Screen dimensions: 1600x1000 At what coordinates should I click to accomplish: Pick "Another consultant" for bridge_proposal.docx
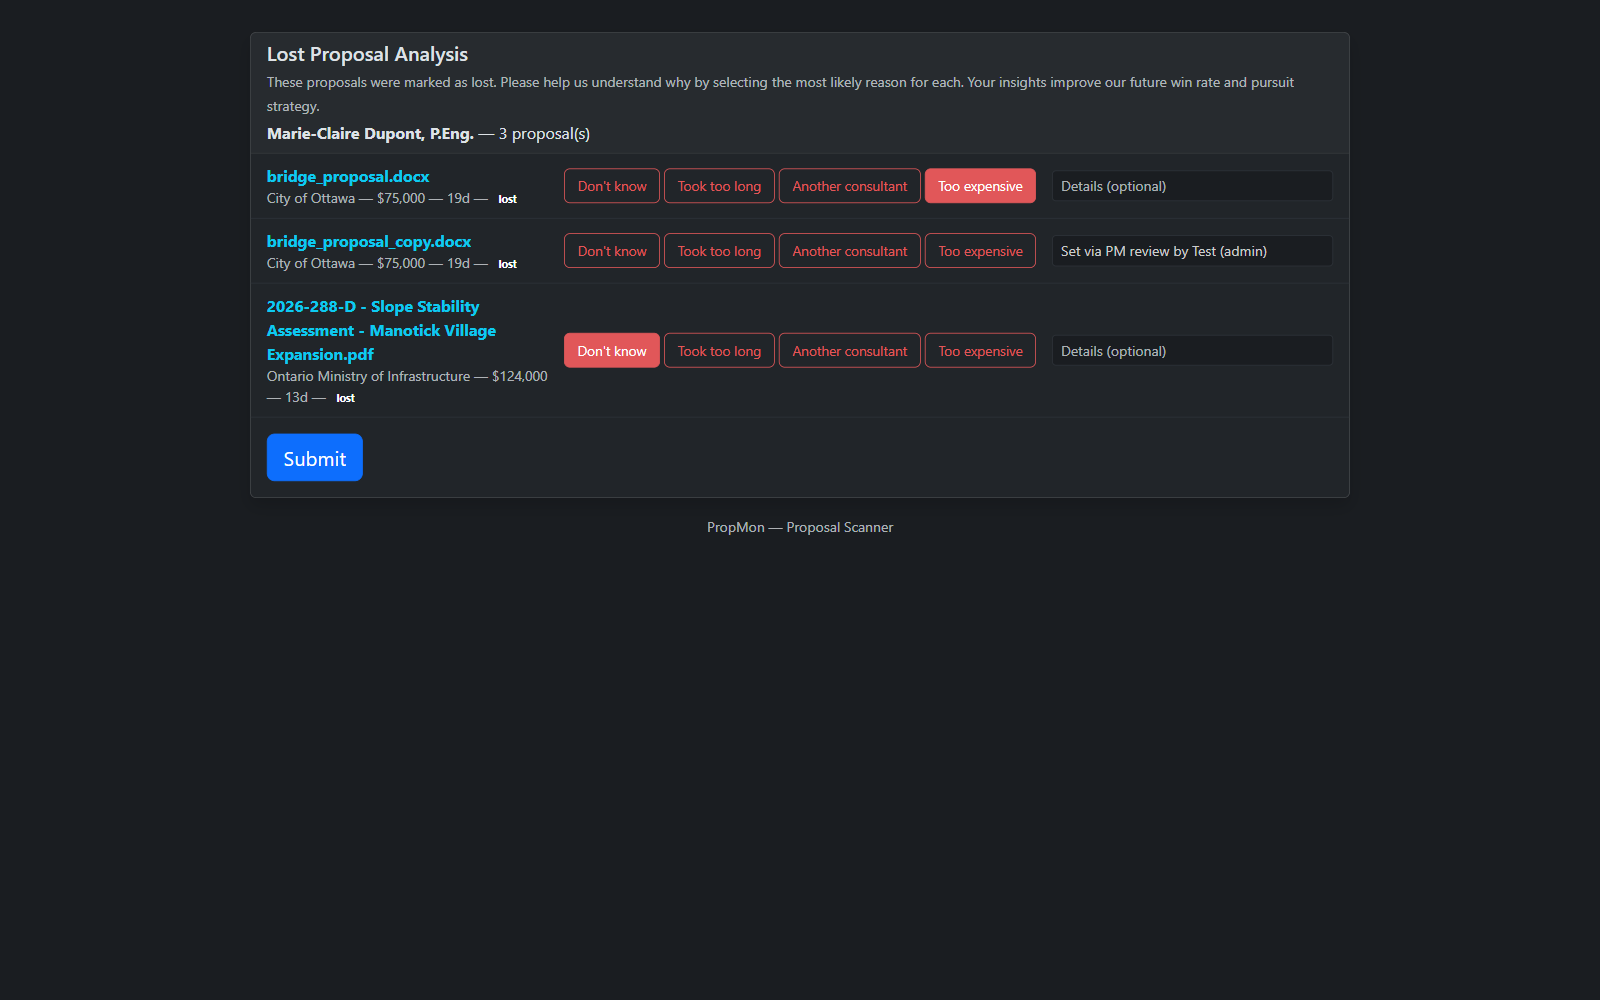(x=849, y=186)
